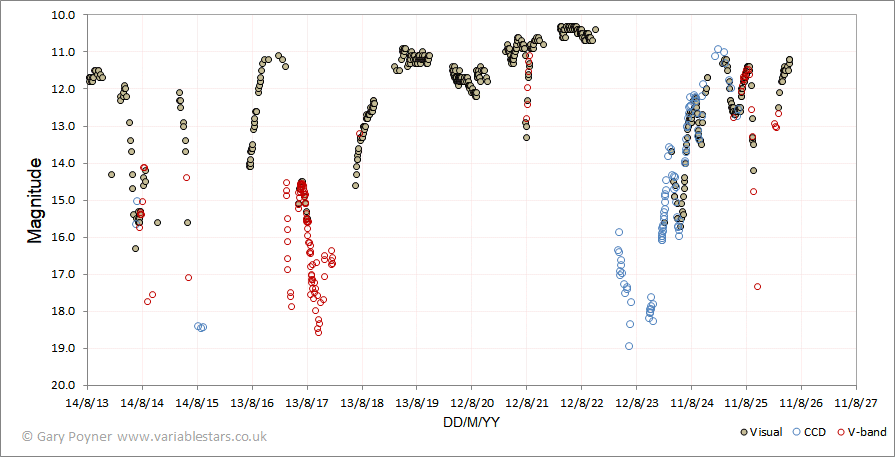The height and width of the screenshot is (457, 895).
Task: Click the 15.0 magnitude axis label
Action: click(x=70, y=200)
